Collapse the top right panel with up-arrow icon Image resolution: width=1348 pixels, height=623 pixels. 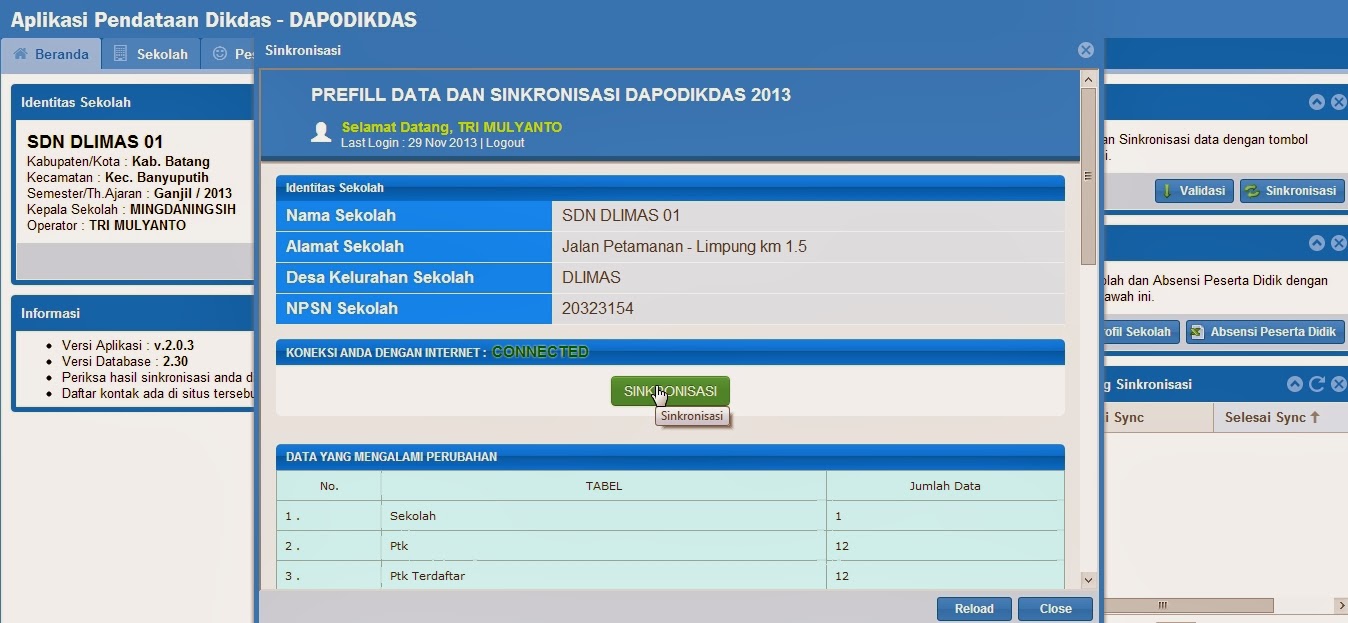coord(1317,102)
